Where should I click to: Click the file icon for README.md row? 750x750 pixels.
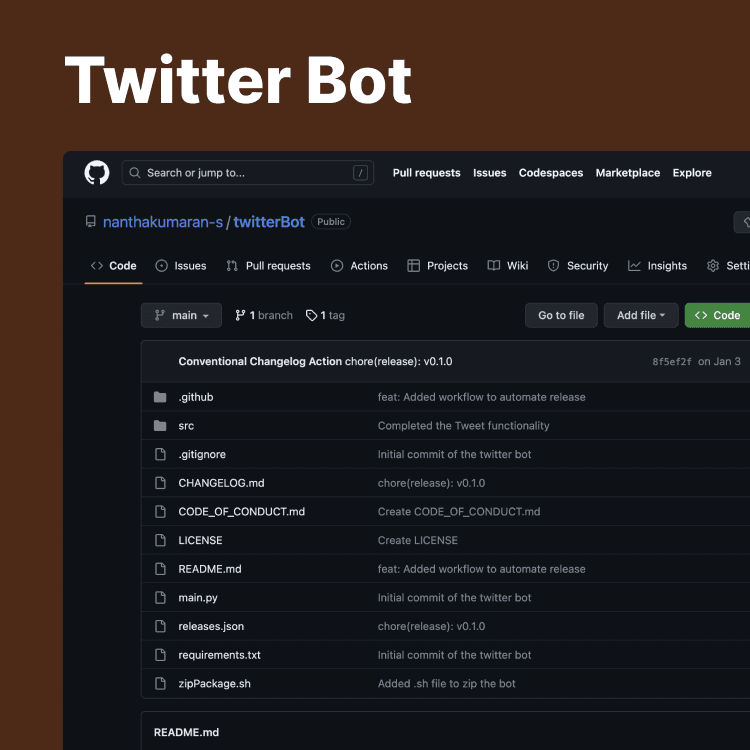(160, 569)
